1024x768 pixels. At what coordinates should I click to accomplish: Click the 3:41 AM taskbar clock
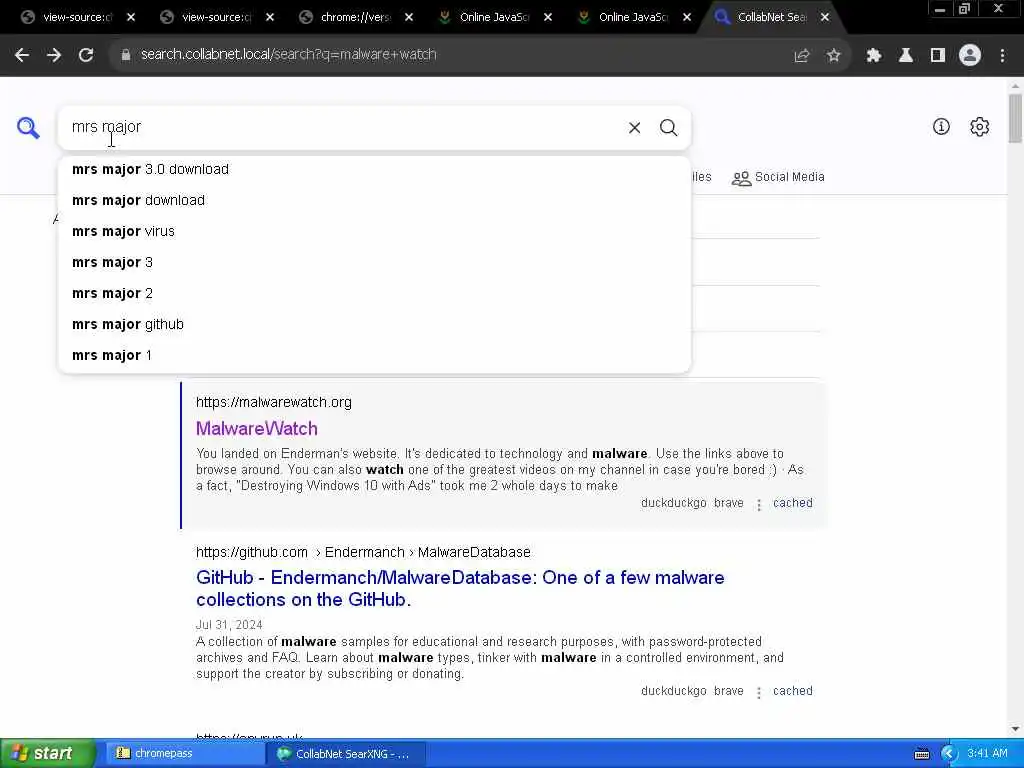pos(987,754)
